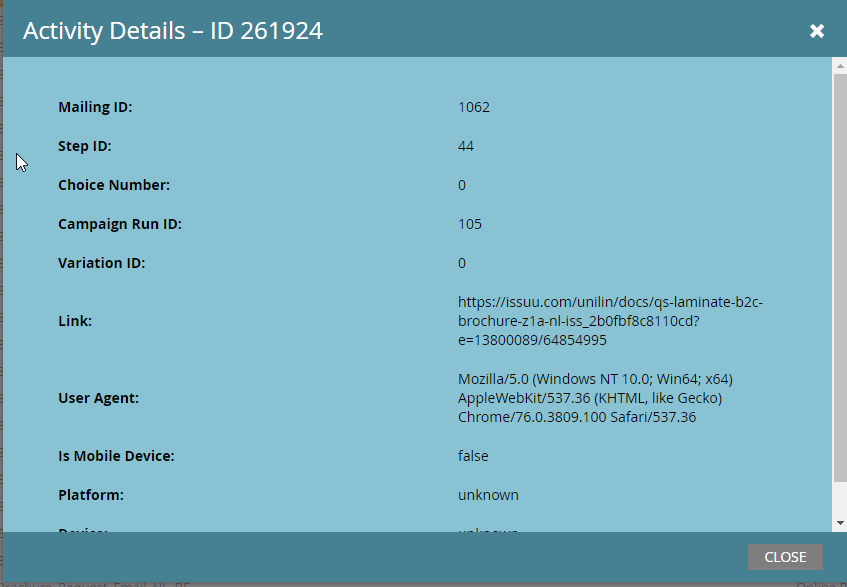Click the vertical scrollbar thumb

pos(839,278)
